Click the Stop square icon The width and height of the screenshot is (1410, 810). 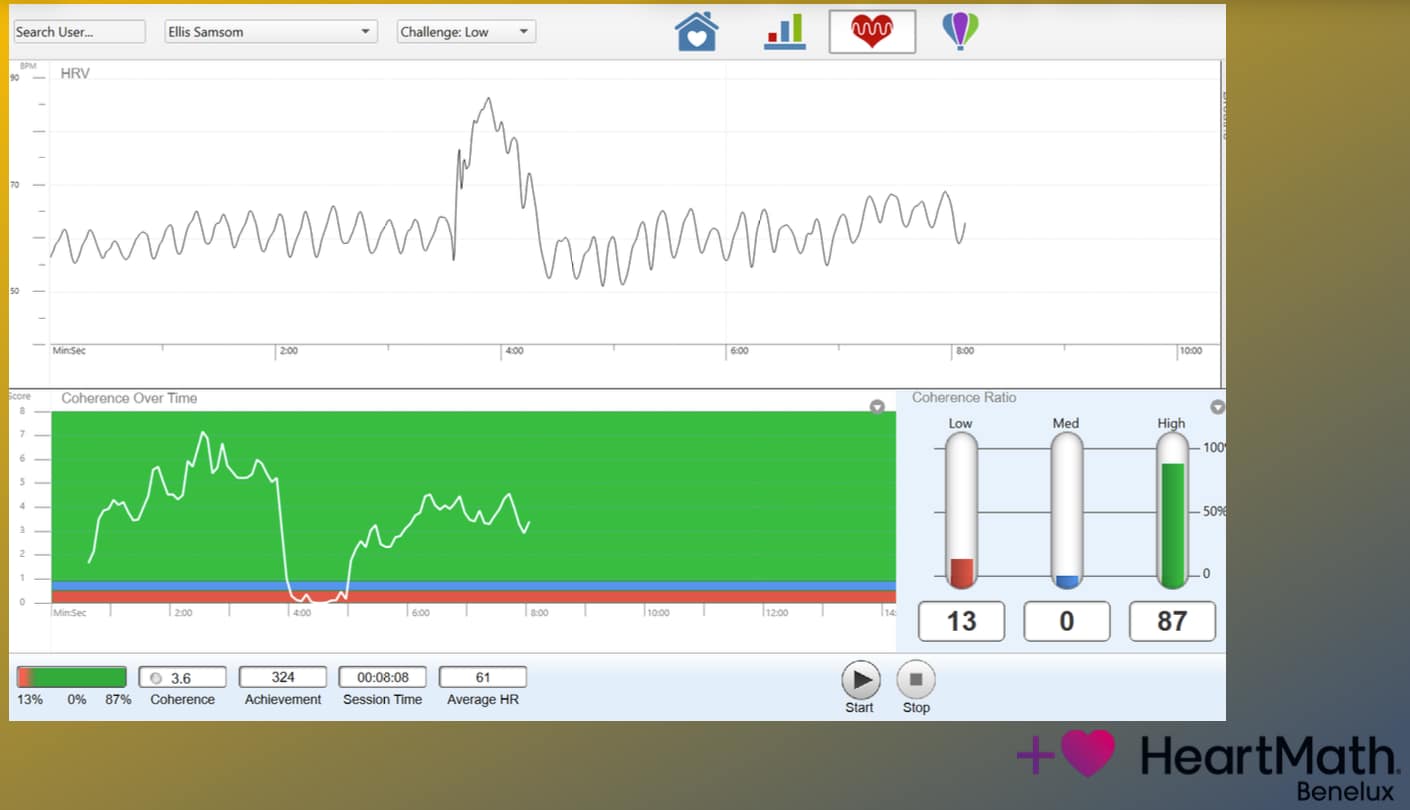pos(916,679)
